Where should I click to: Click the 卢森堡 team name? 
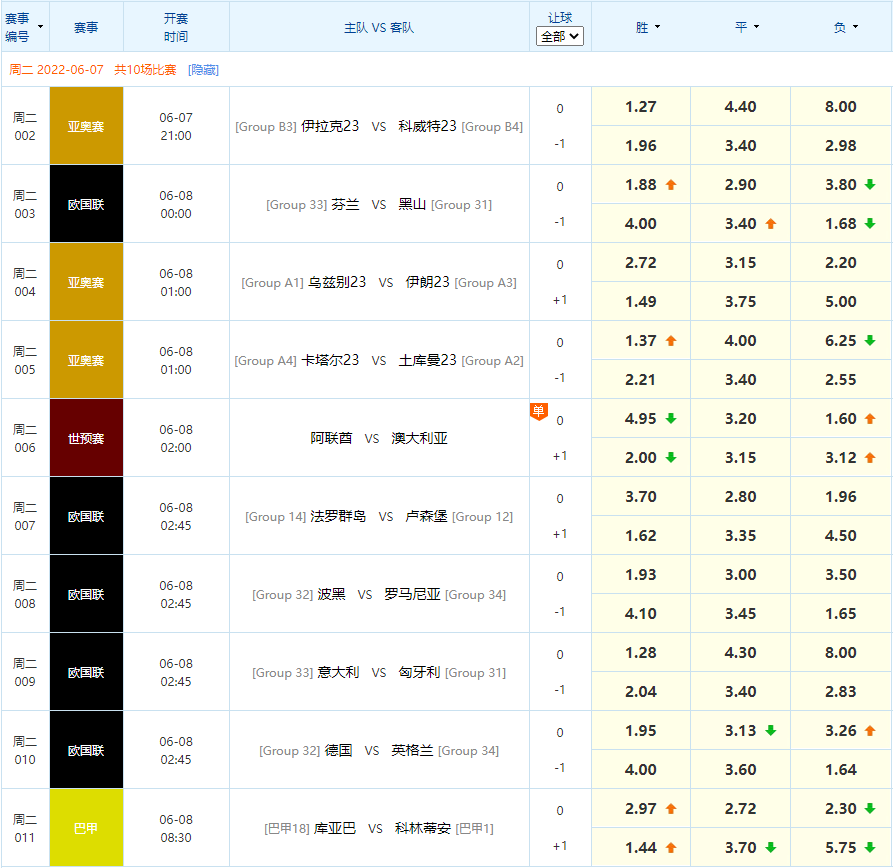(427, 516)
